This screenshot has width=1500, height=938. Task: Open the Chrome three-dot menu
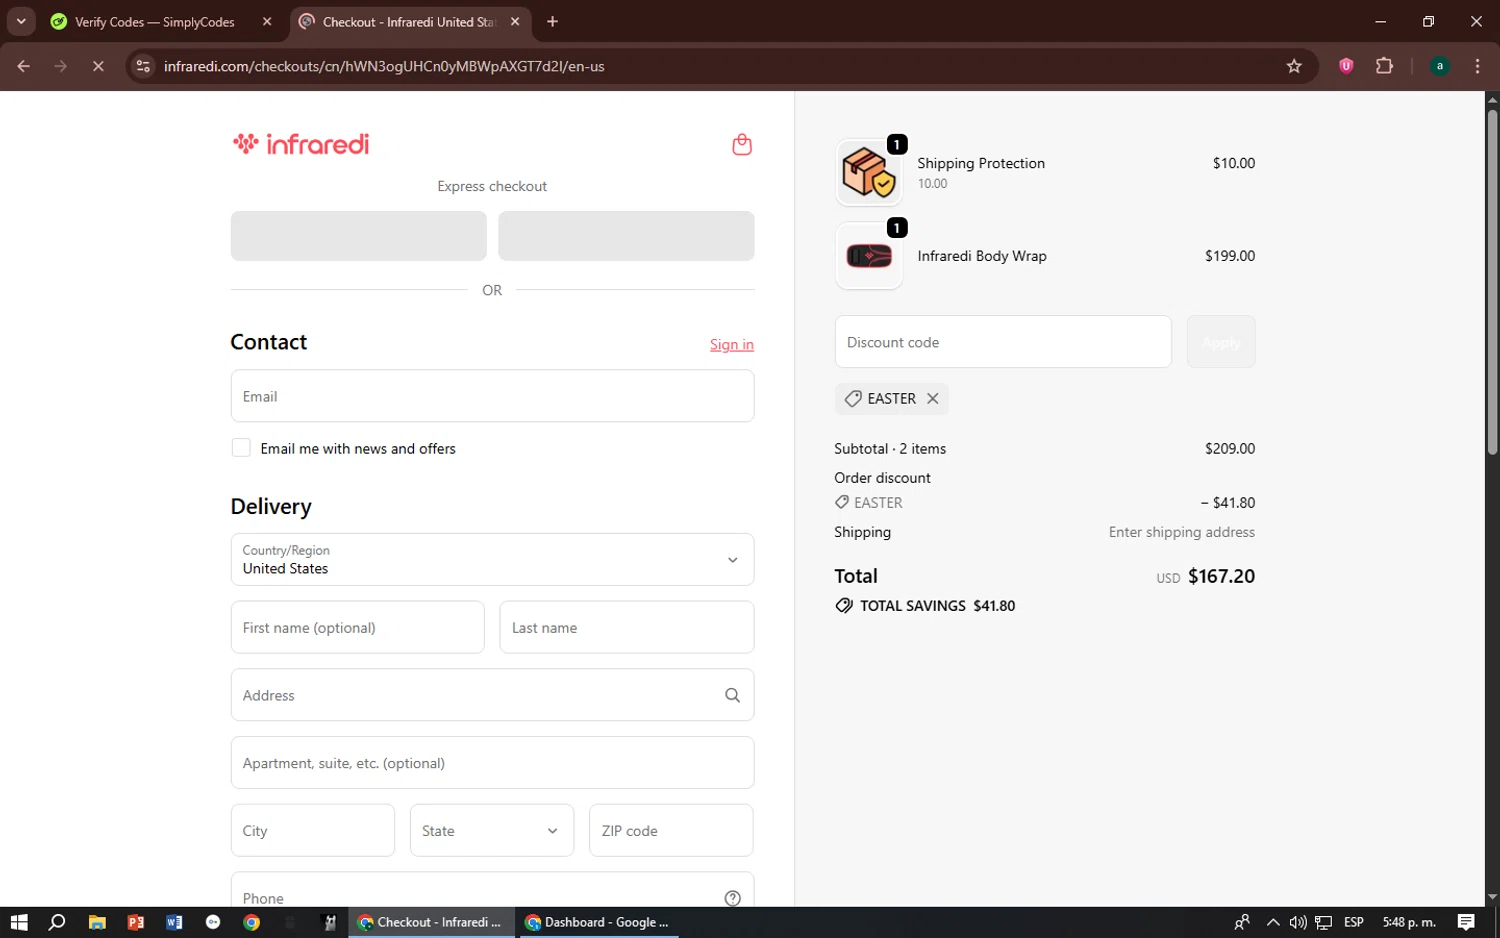[1477, 66]
